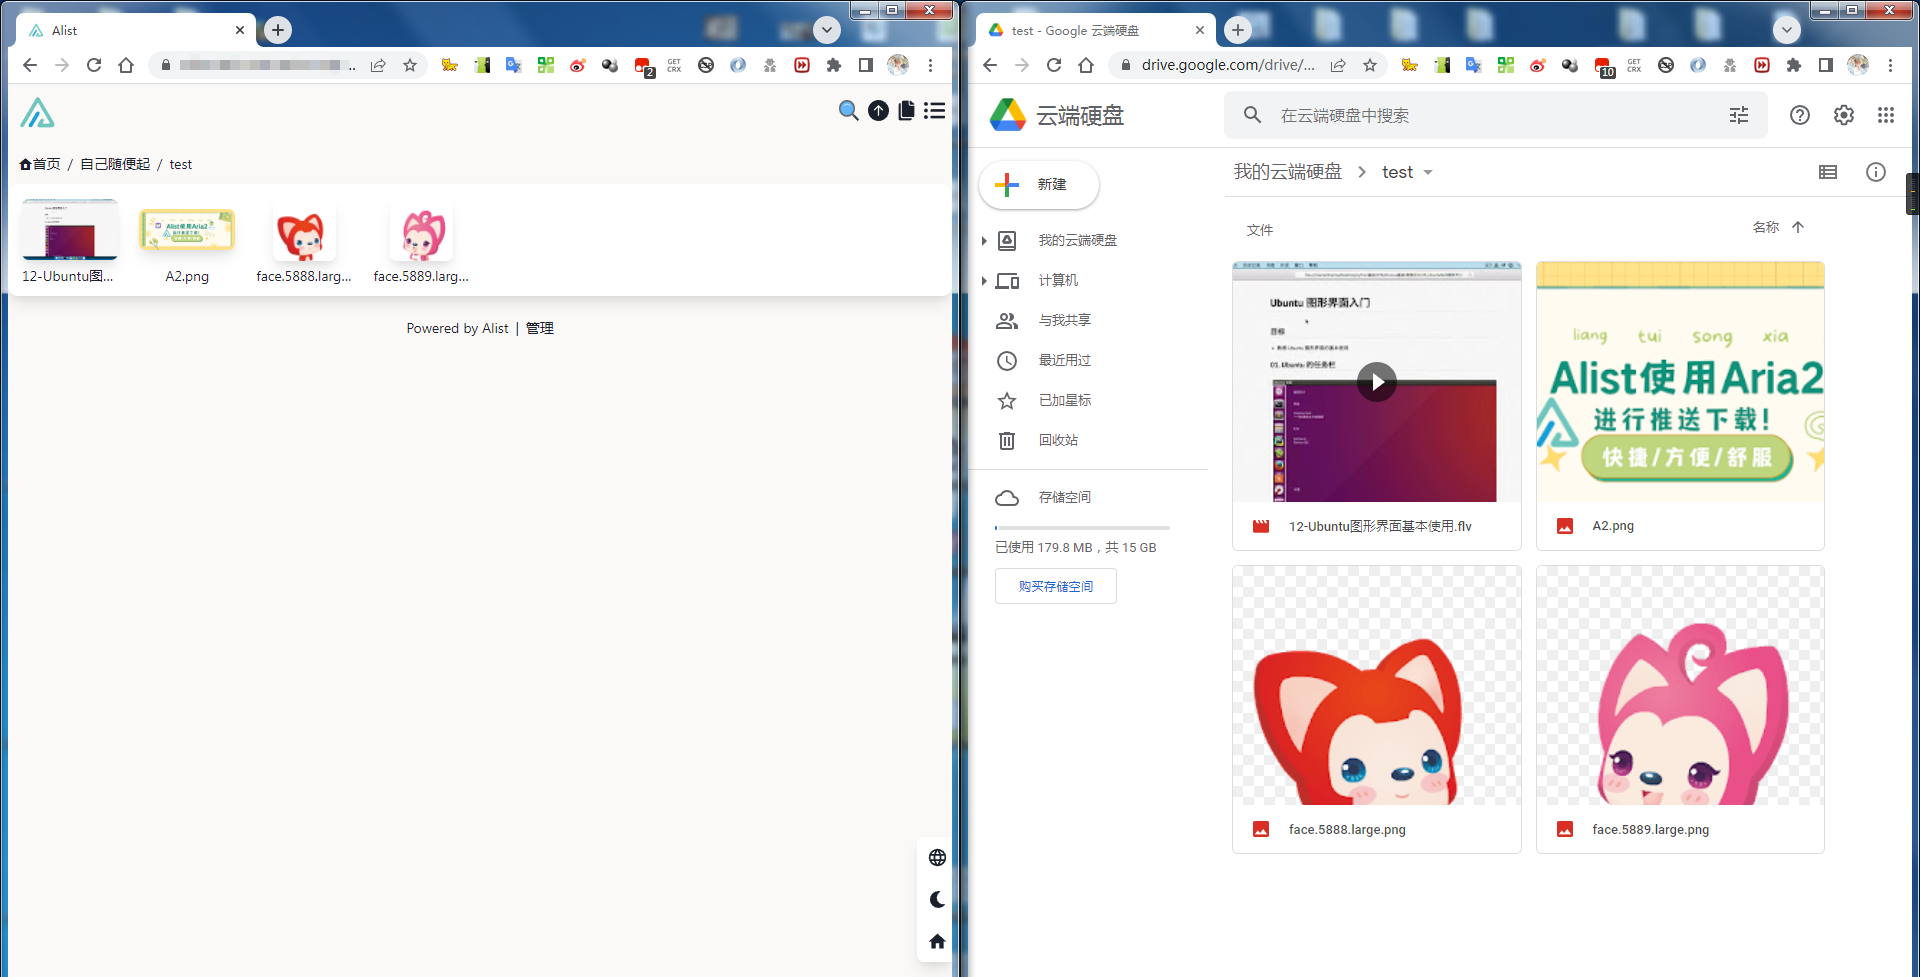Click Alist floating home icon

(937, 941)
